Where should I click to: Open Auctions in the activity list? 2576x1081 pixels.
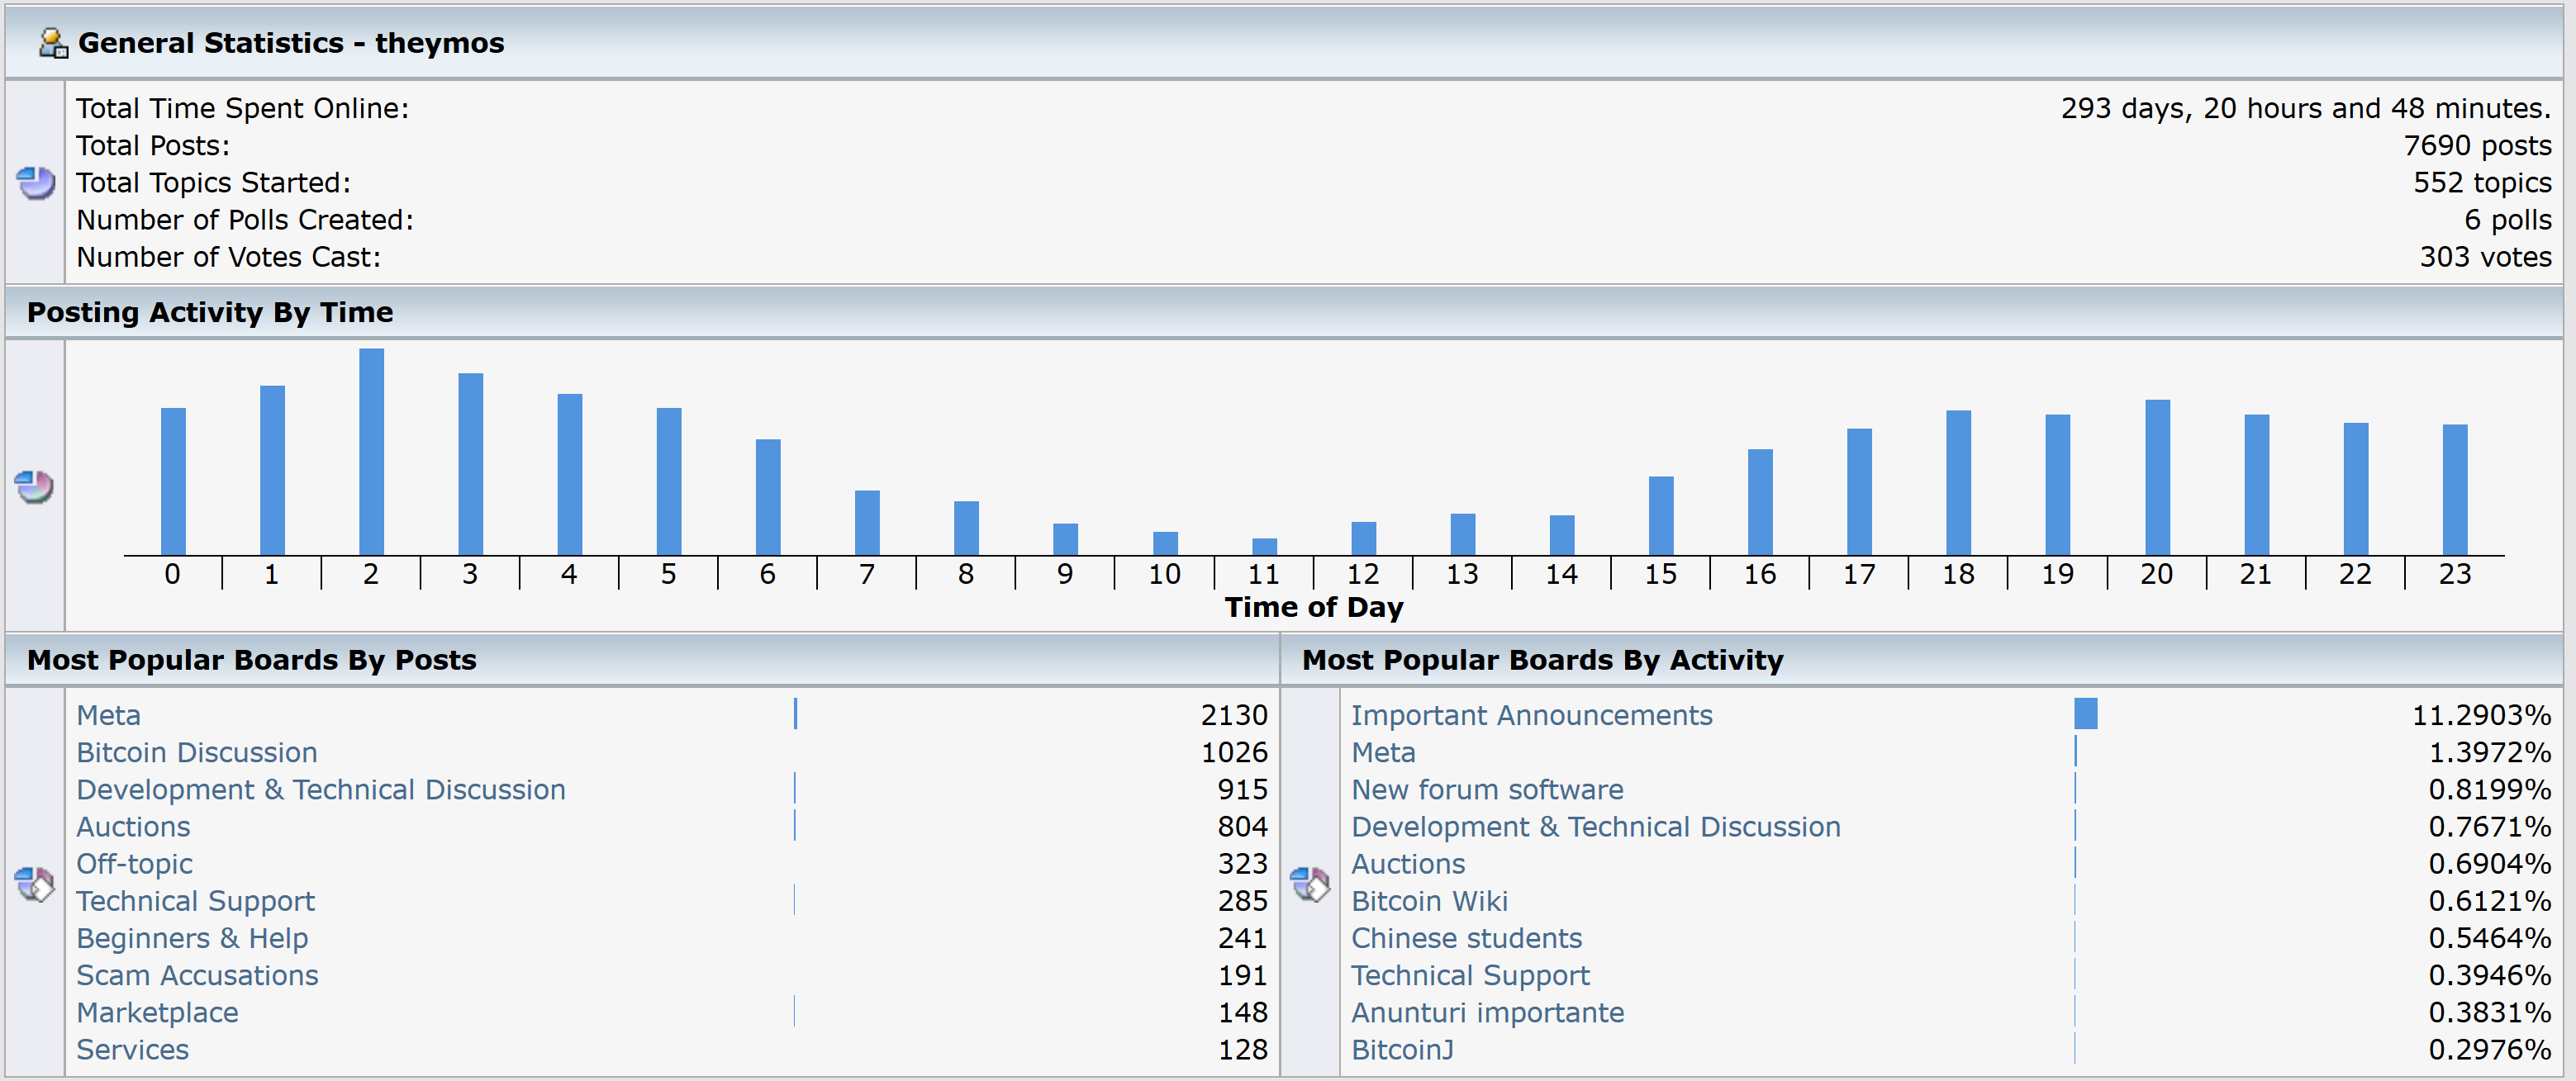pos(1408,863)
